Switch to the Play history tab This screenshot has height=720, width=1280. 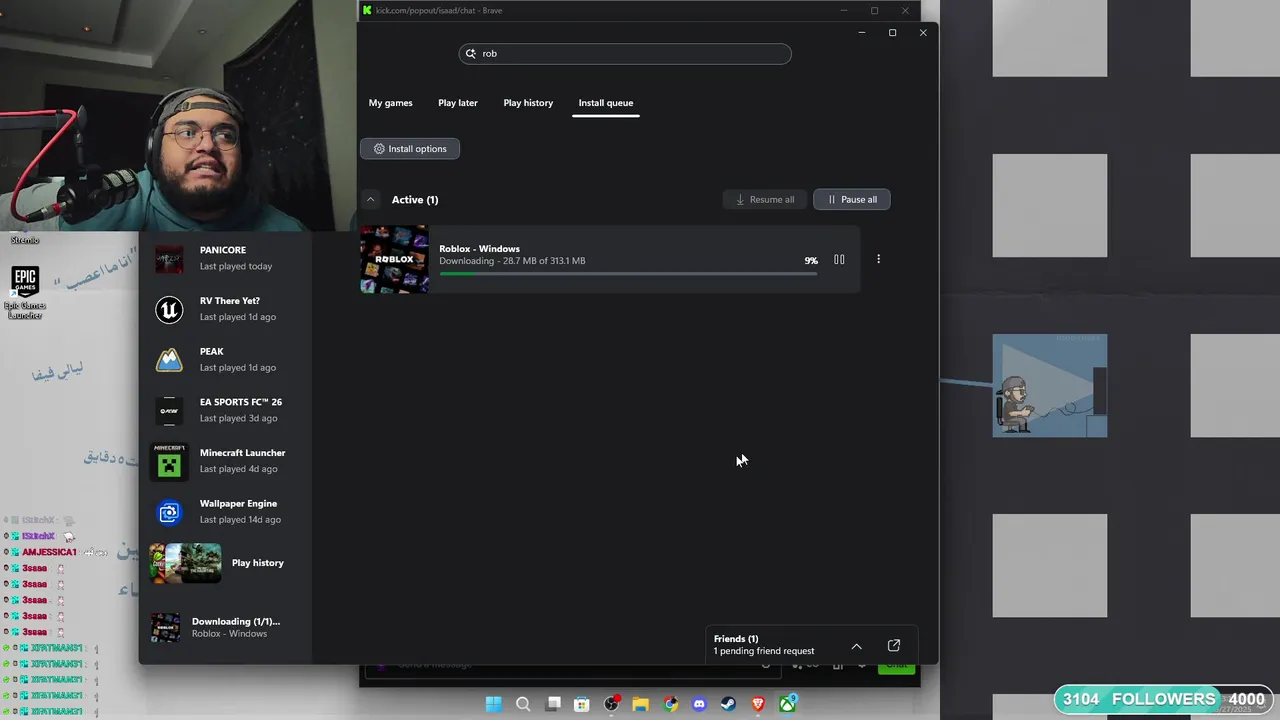pyautogui.click(x=528, y=103)
